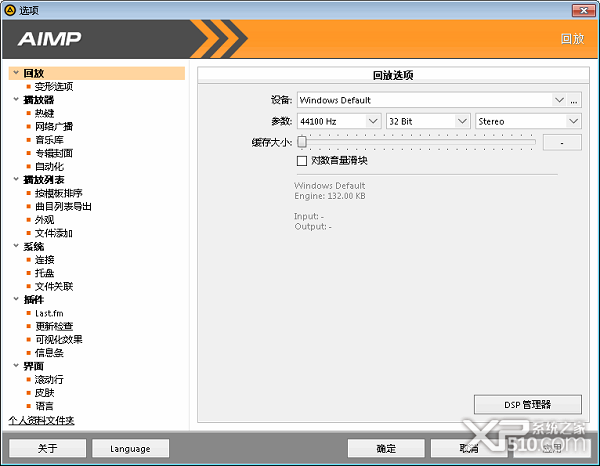Open the 托盘 settings page

point(44,273)
